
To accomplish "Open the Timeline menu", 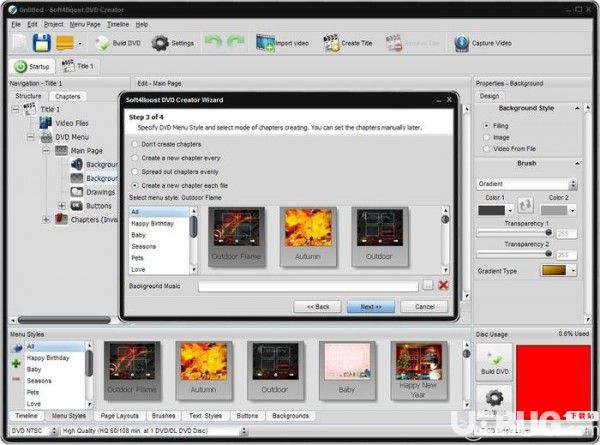I will click(118, 24).
